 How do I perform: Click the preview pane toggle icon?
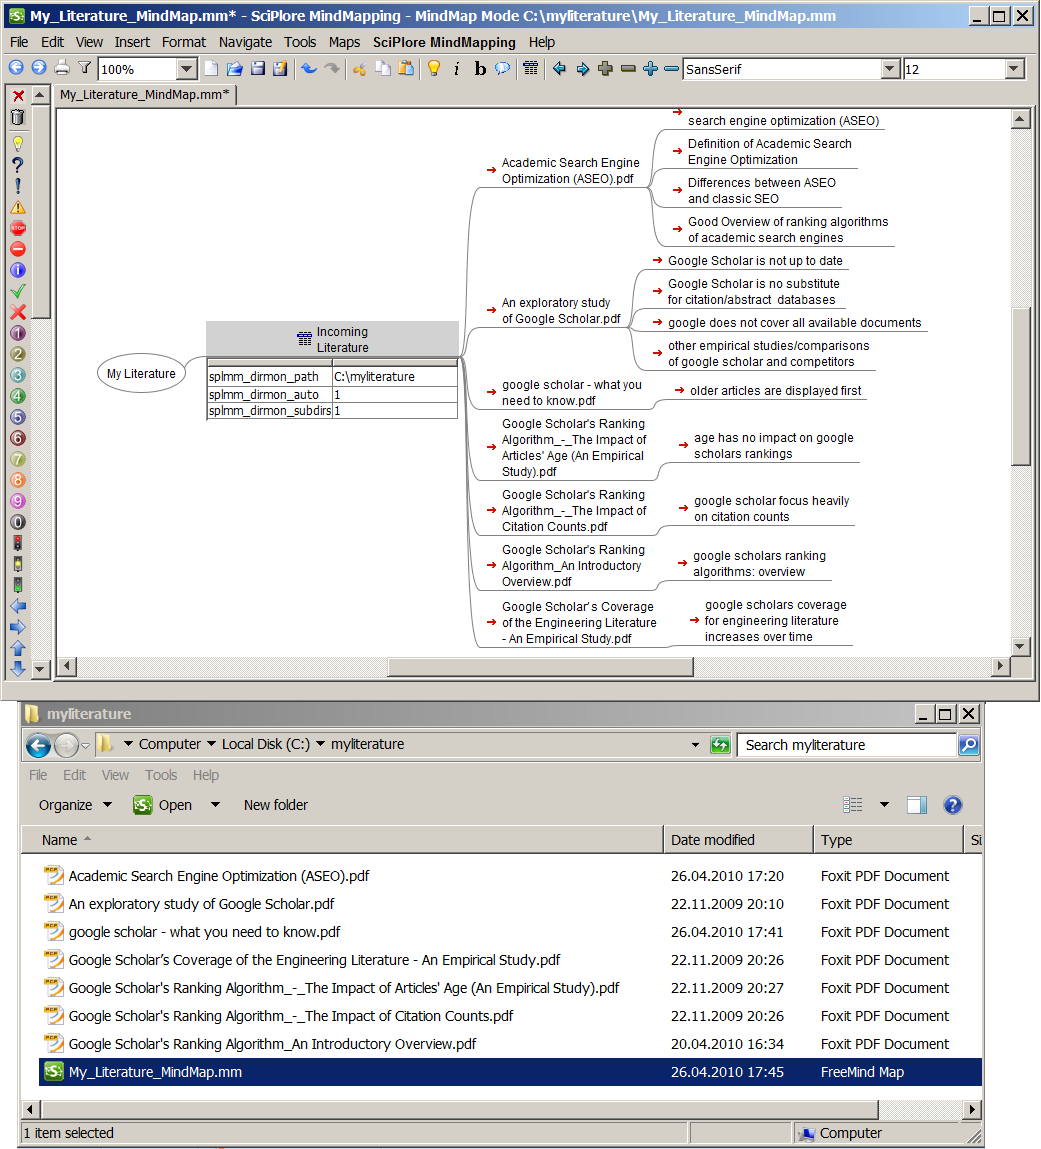click(x=916, y=805)
